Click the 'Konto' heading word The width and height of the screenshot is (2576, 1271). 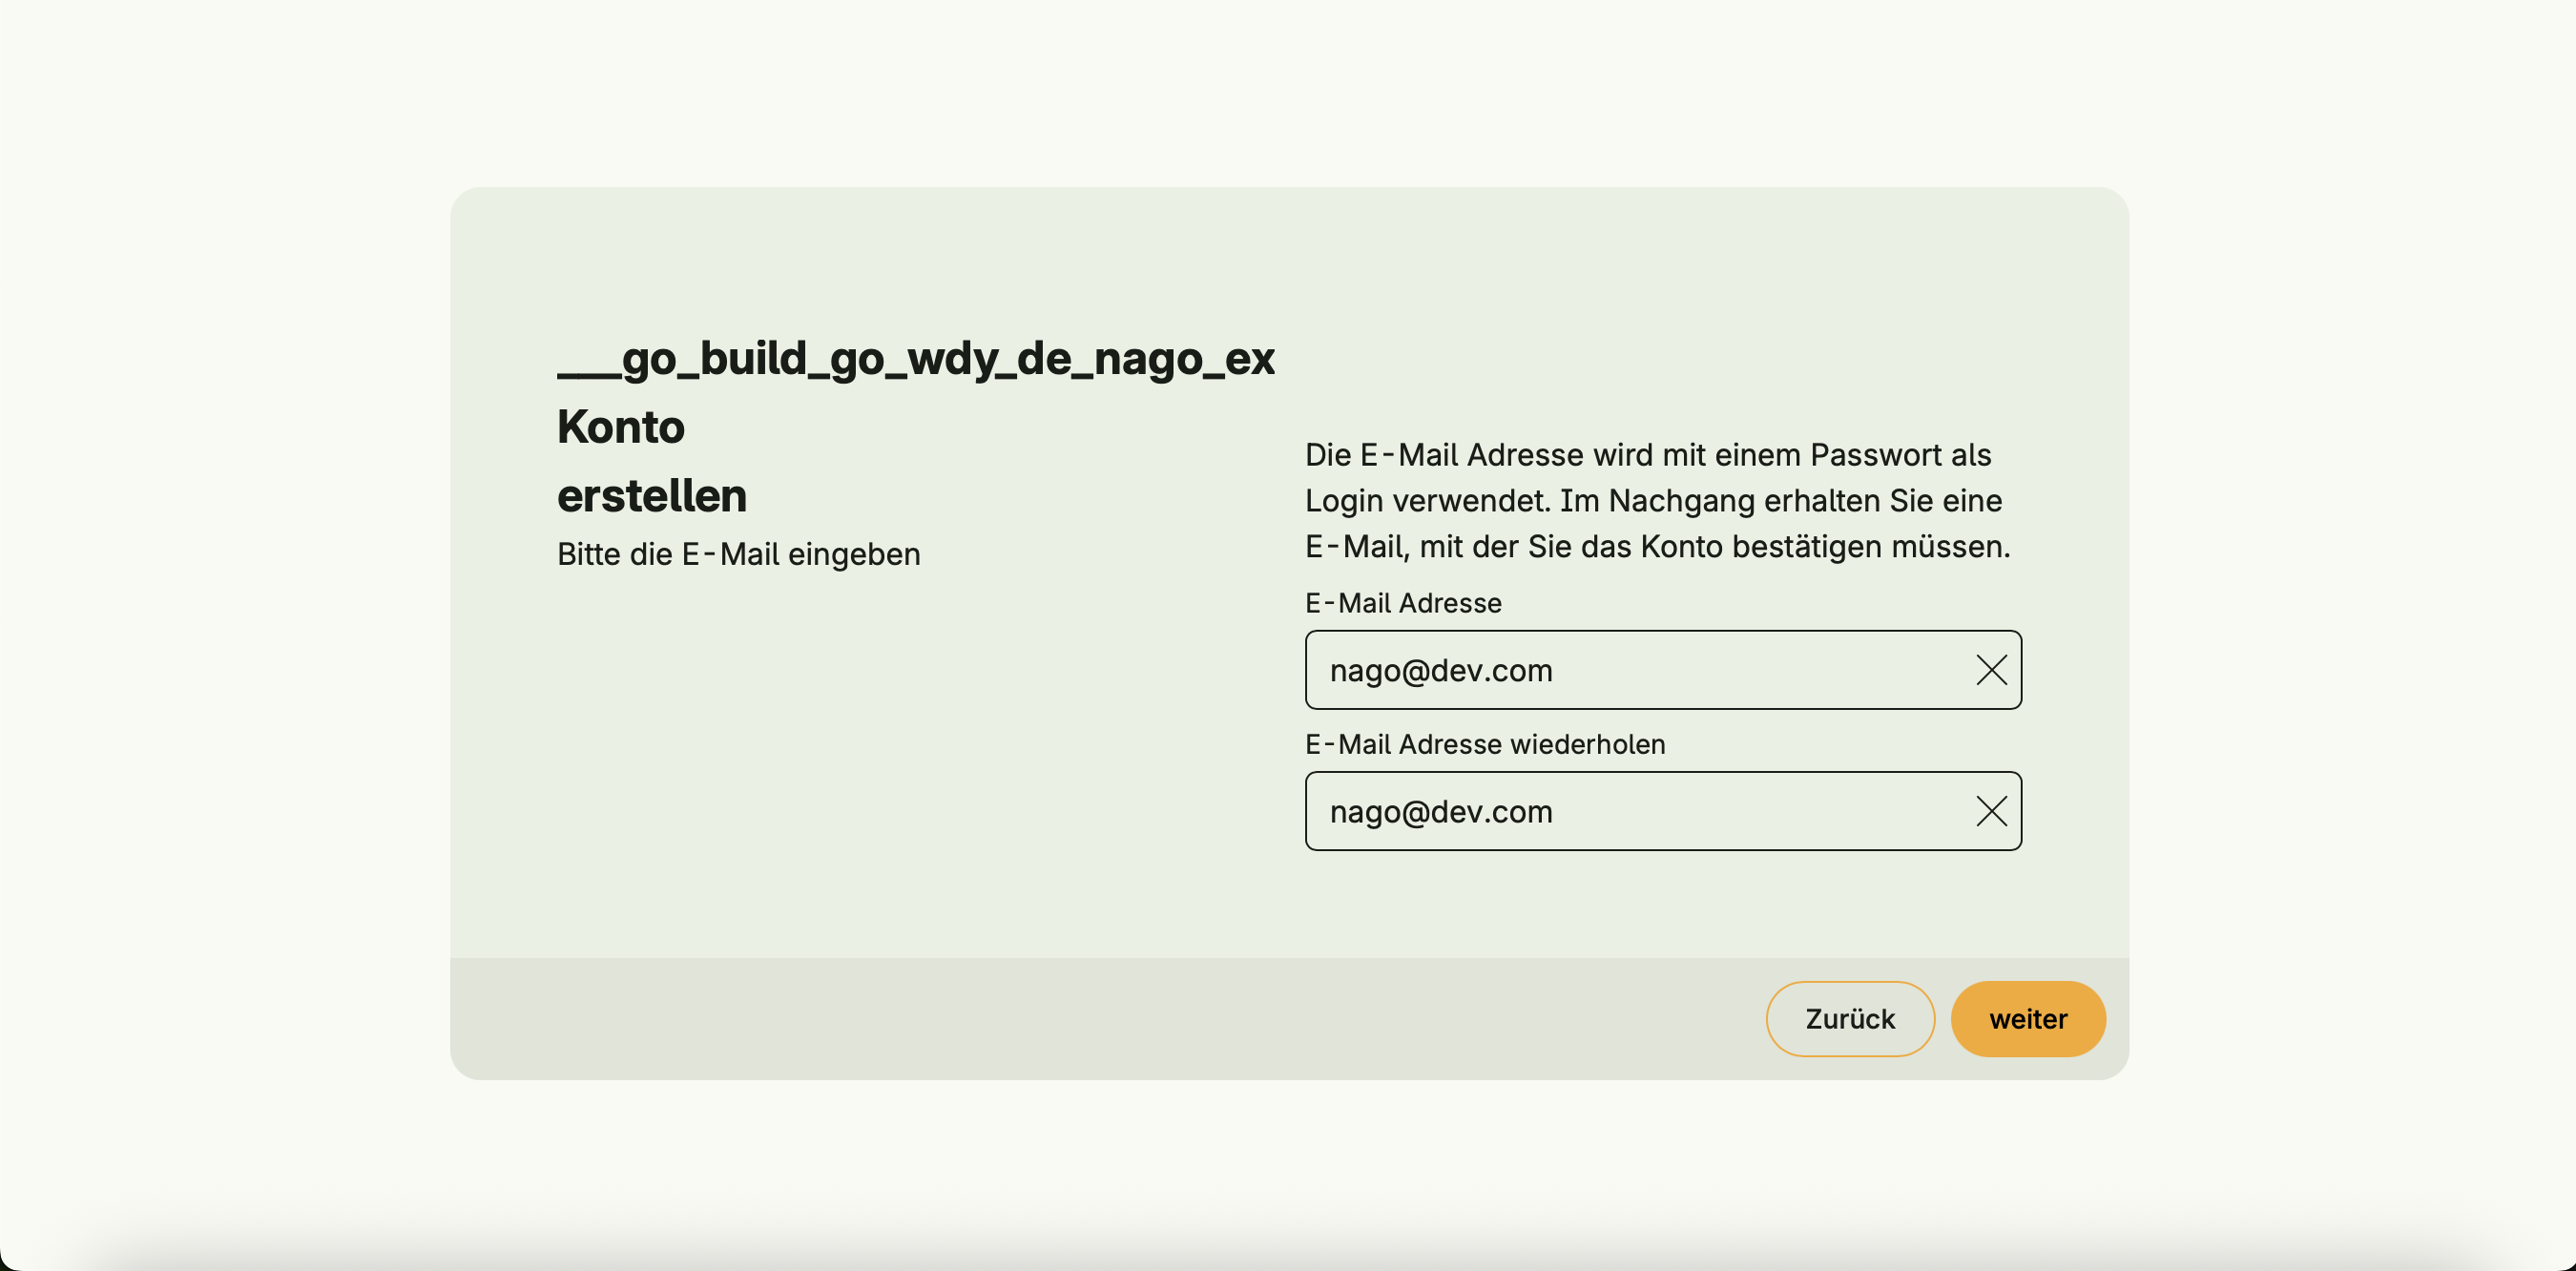620,427
